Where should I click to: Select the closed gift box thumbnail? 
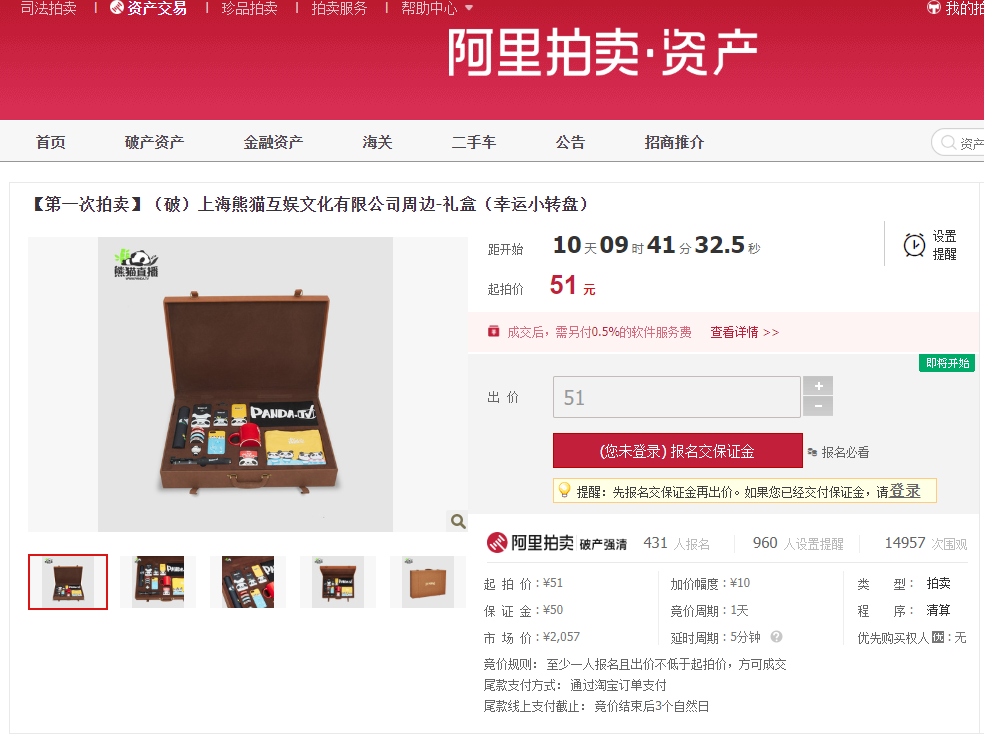tap(427, 582)
